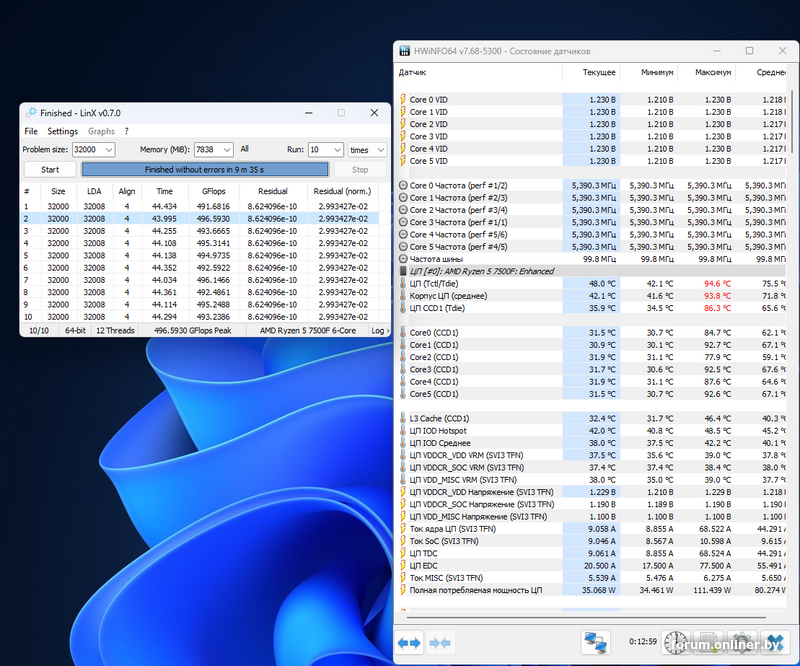
Task: Open the 'times' unit dropdown
Action: pos(380,150)
